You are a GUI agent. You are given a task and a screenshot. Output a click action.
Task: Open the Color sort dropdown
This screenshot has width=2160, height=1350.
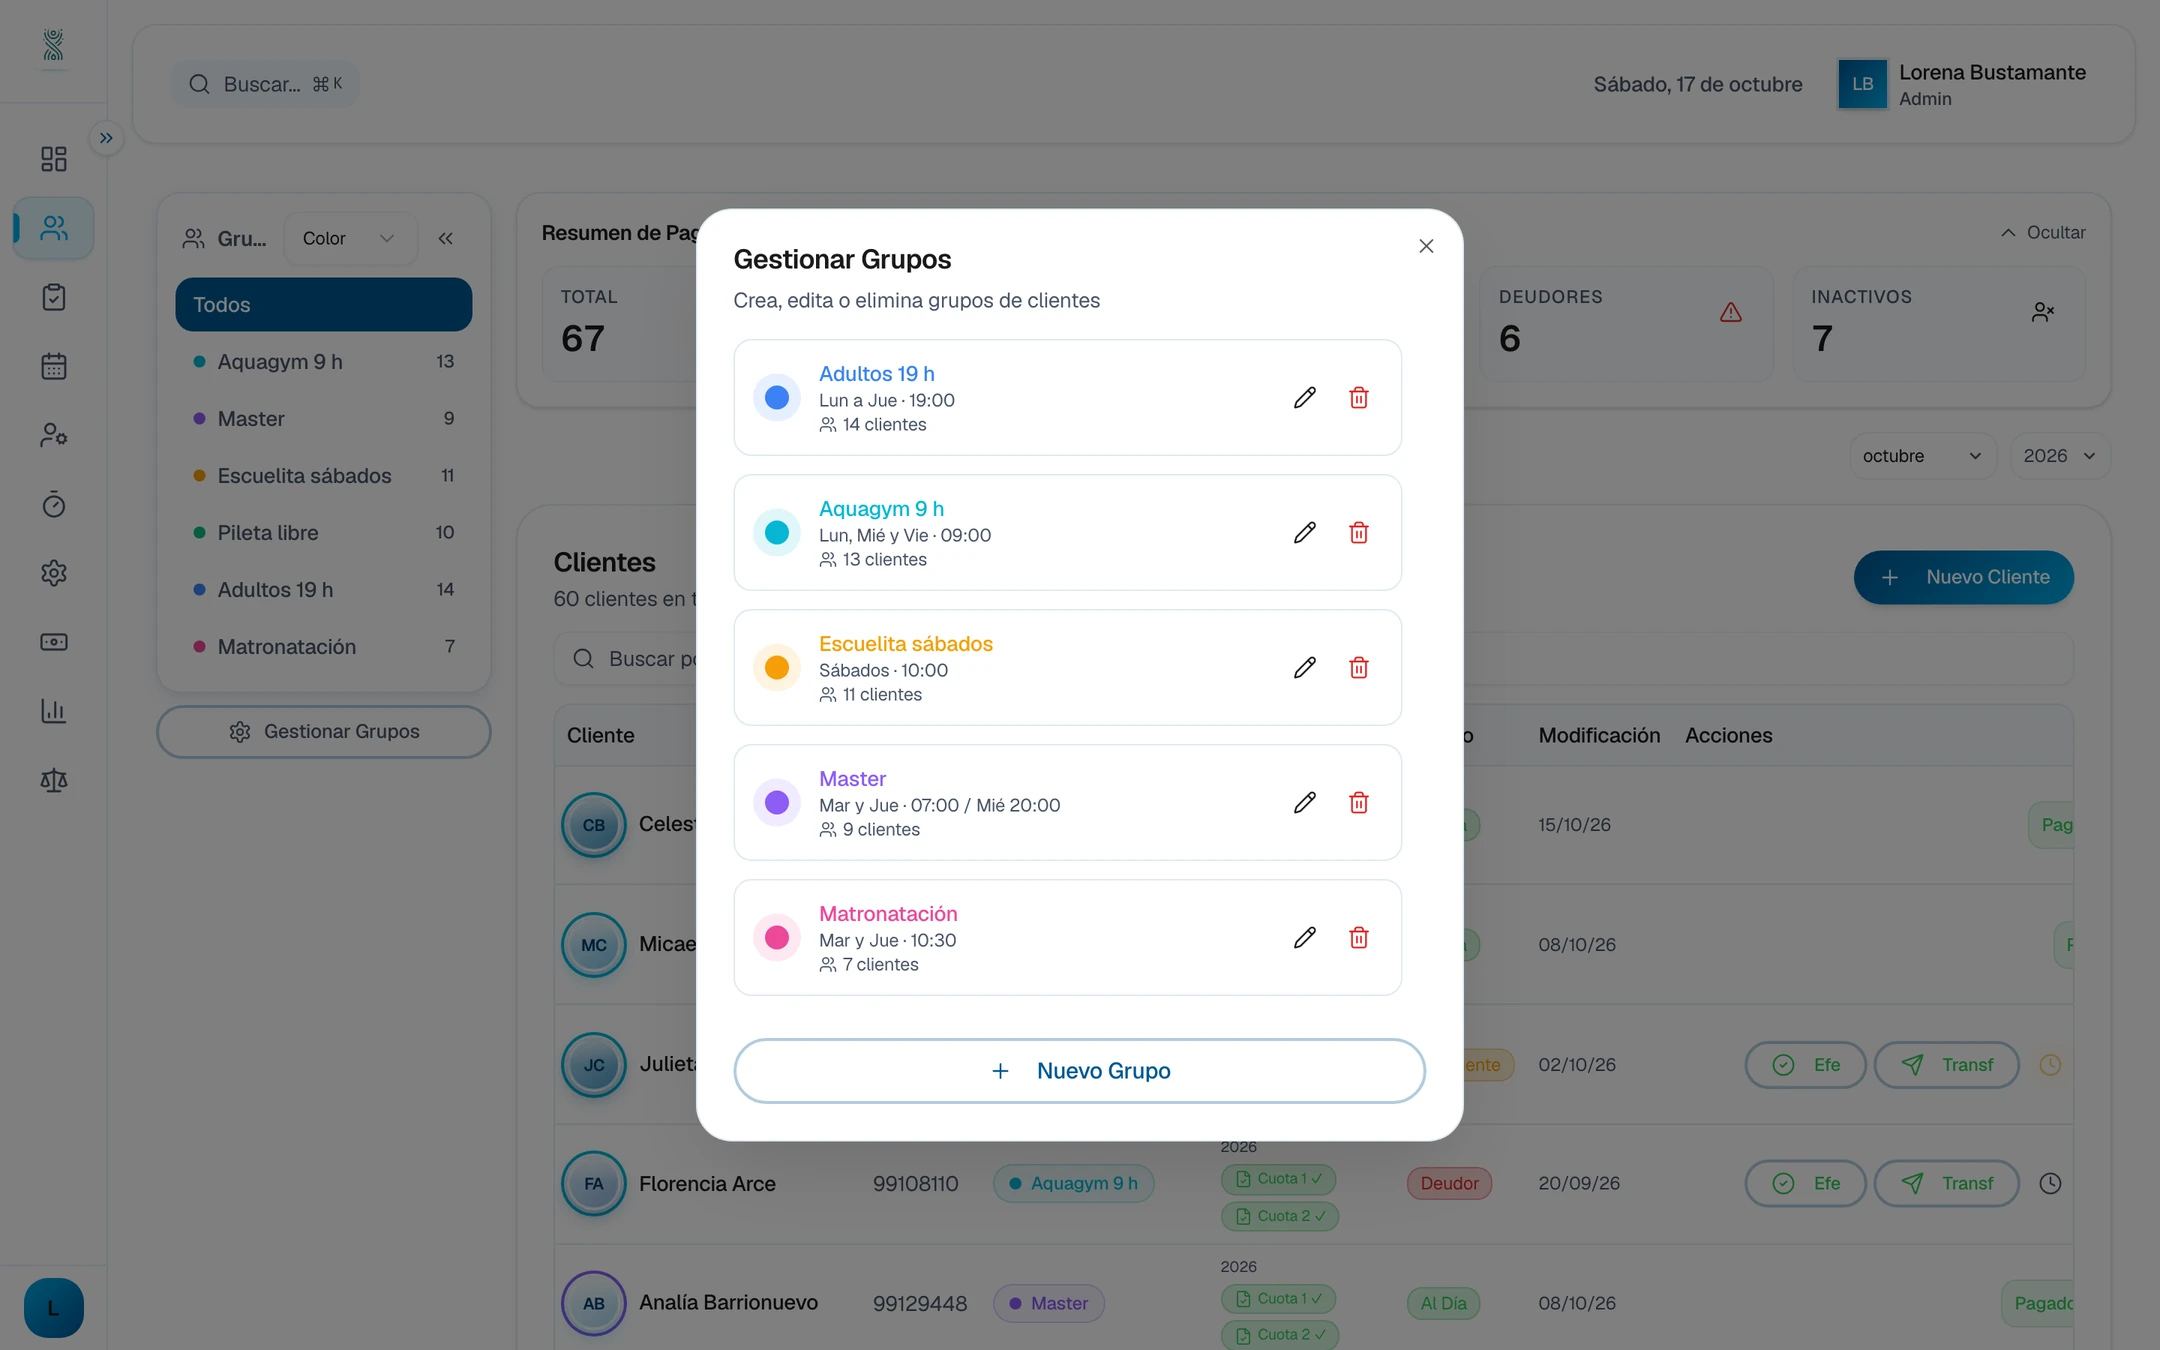350,238
